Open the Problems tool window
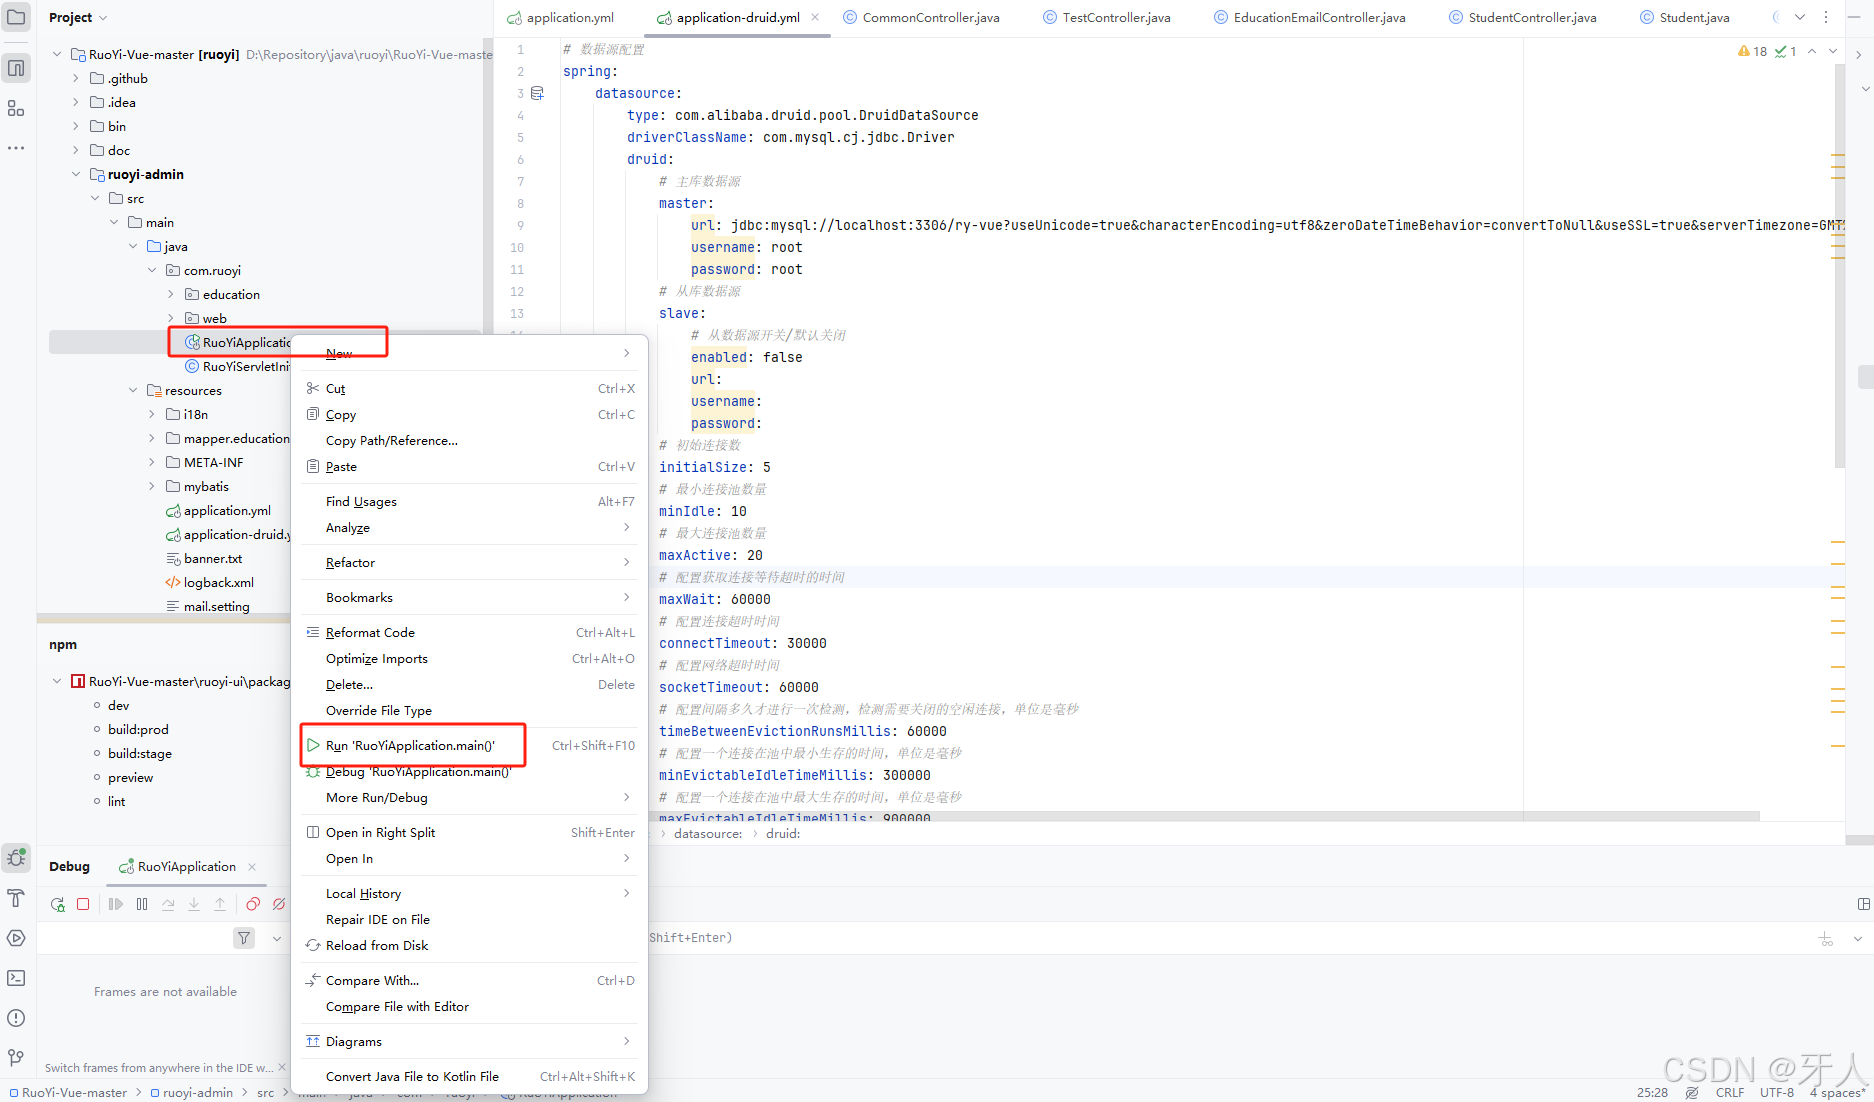Image resolution: width=1874 pixels, height=1102 pixels. [16, 1018]
